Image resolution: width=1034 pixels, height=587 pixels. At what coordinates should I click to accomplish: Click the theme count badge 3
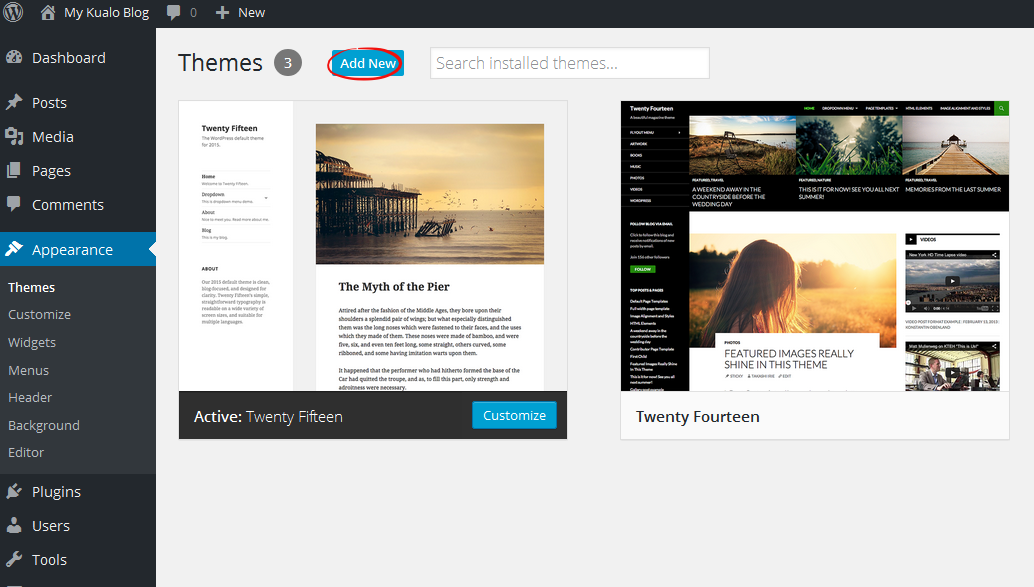pos(288,63)
